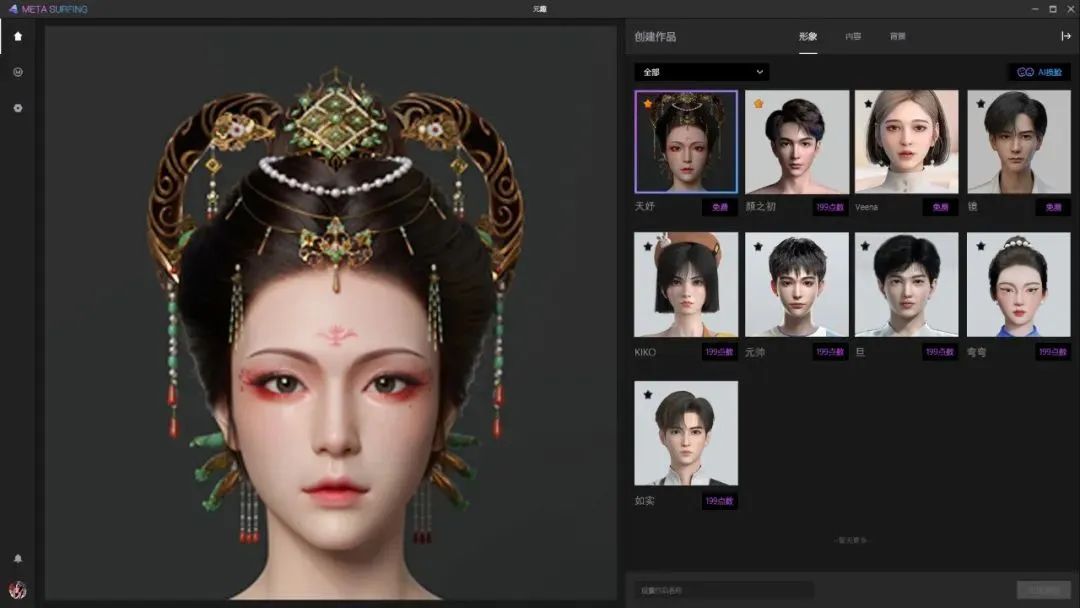The height and width of the screenshot is (608, 1080).
Task: Open the Home icon in left sidebar
Action: (17, 36)
